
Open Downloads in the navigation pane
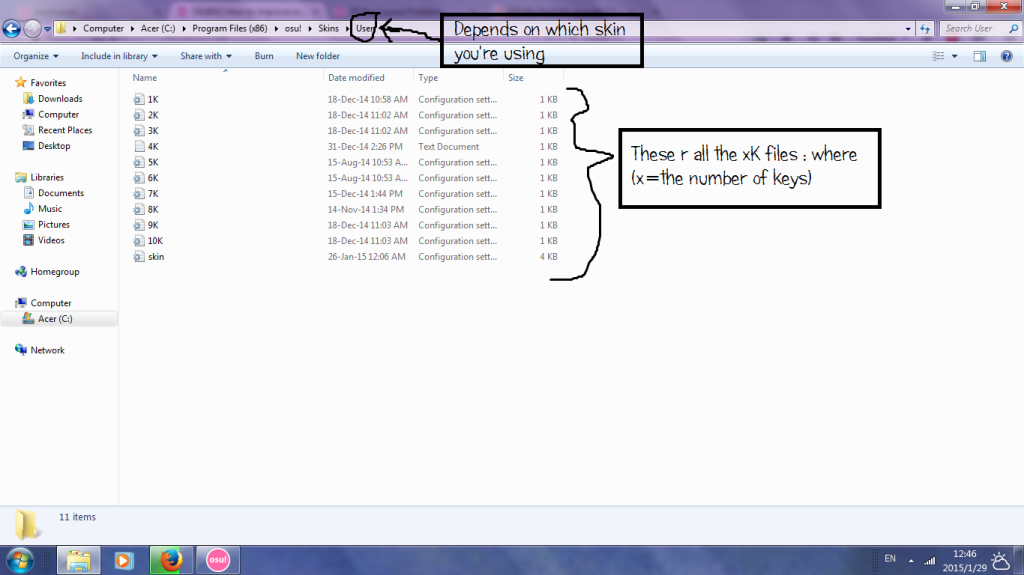pos(53,99)
